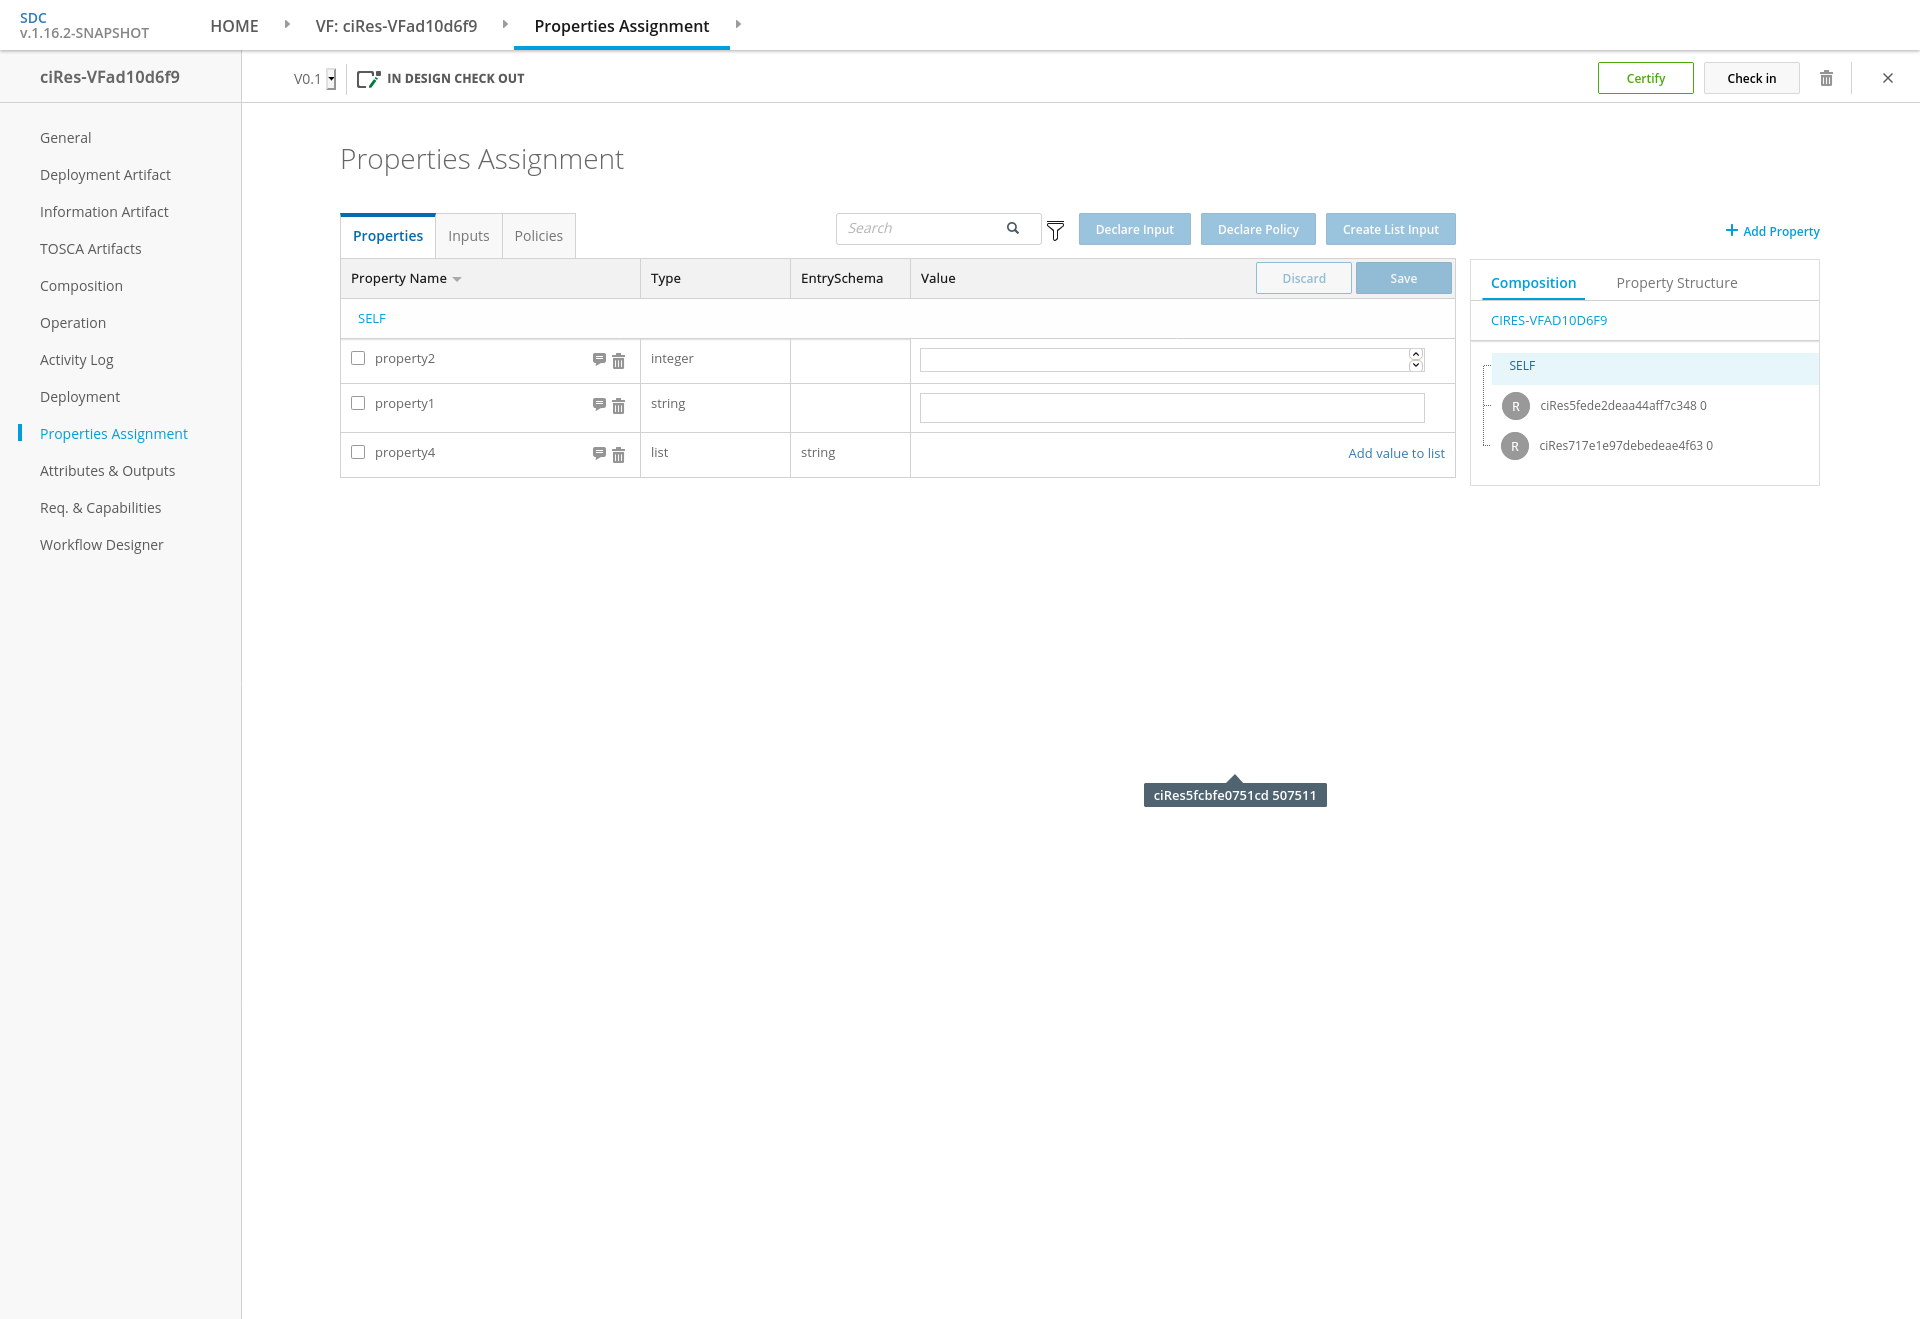This screenshot has height=1319, width=1920.
Task: Click the Certify button
Action: tap(1645, 78)
